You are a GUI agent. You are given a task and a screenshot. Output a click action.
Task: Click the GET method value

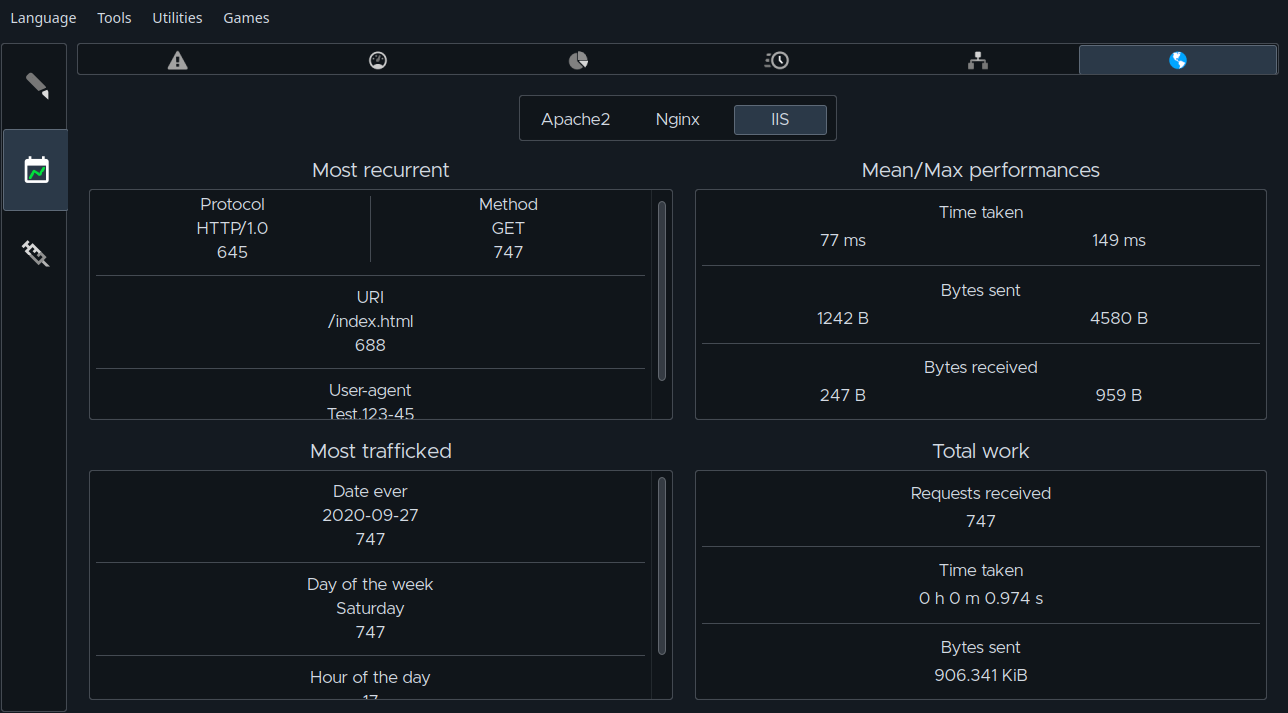tap(508, 228)
